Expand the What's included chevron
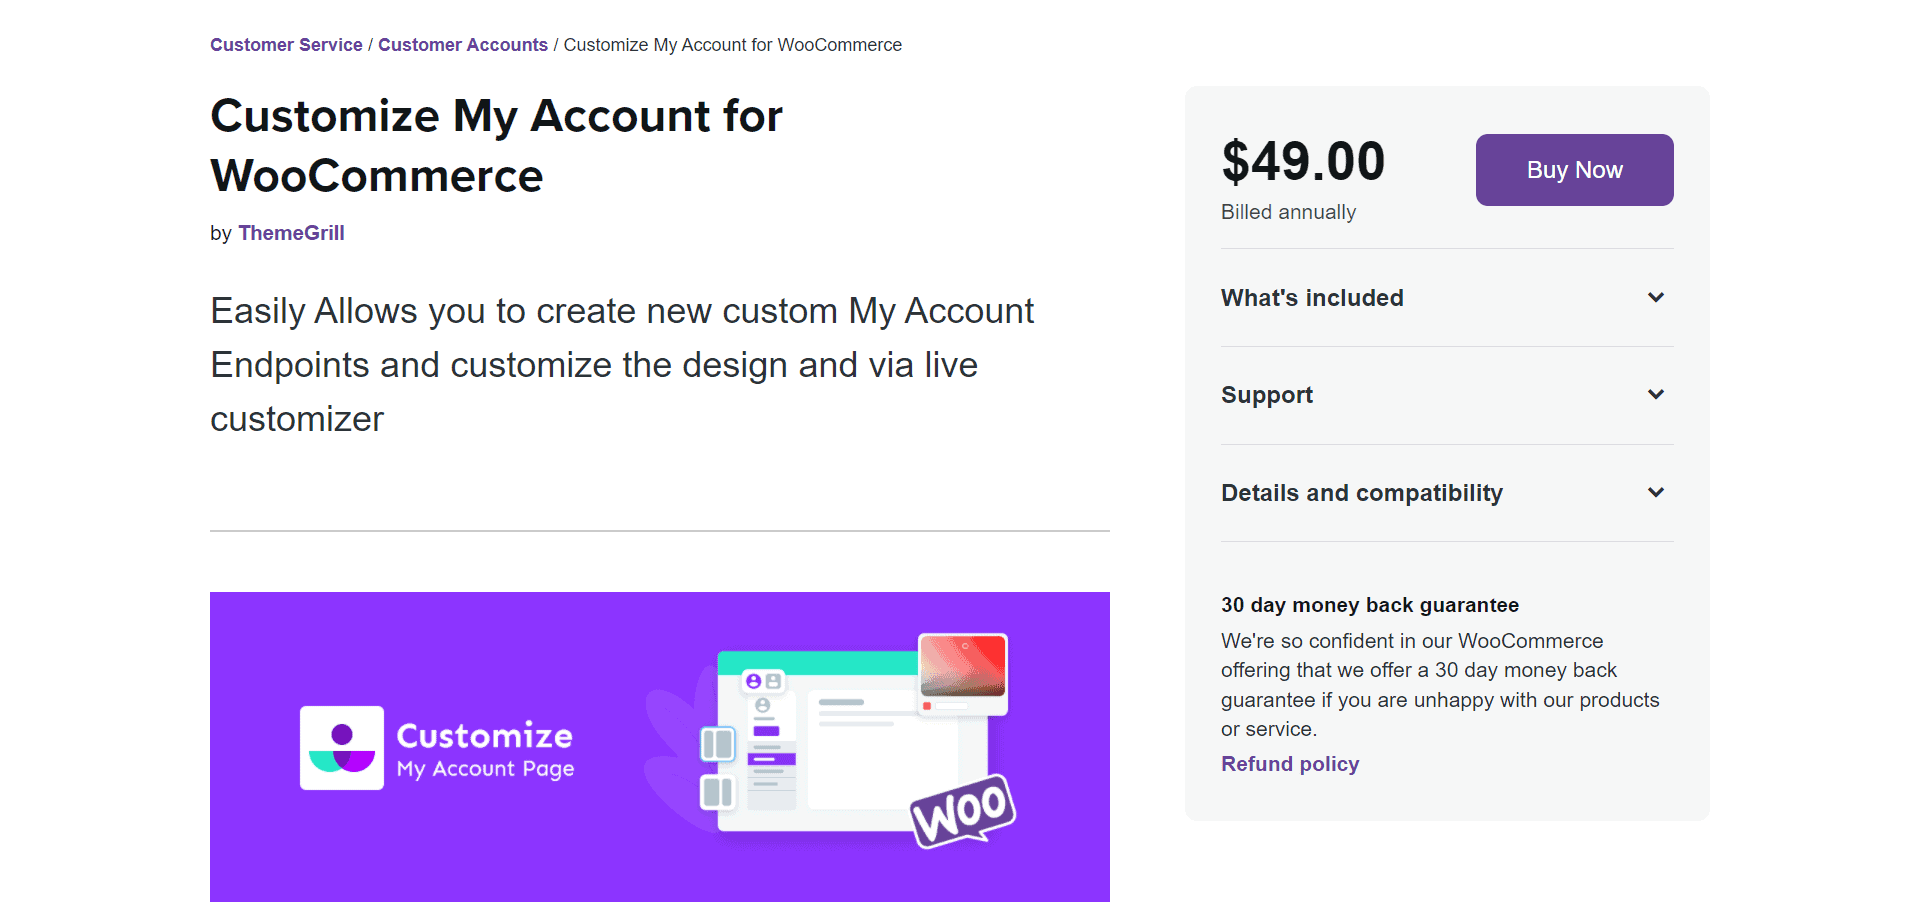Screen dimensions: 1920x902 coord(1656,298)
